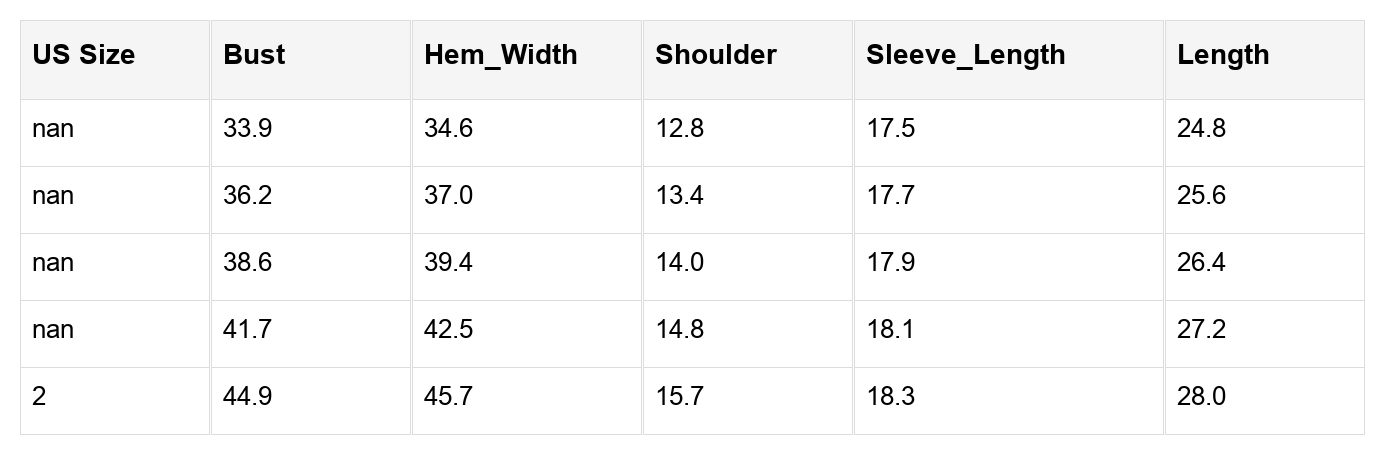Click the Hem_Width value 45.7
Screen dimensions: 1384x454
click(449, 397)
